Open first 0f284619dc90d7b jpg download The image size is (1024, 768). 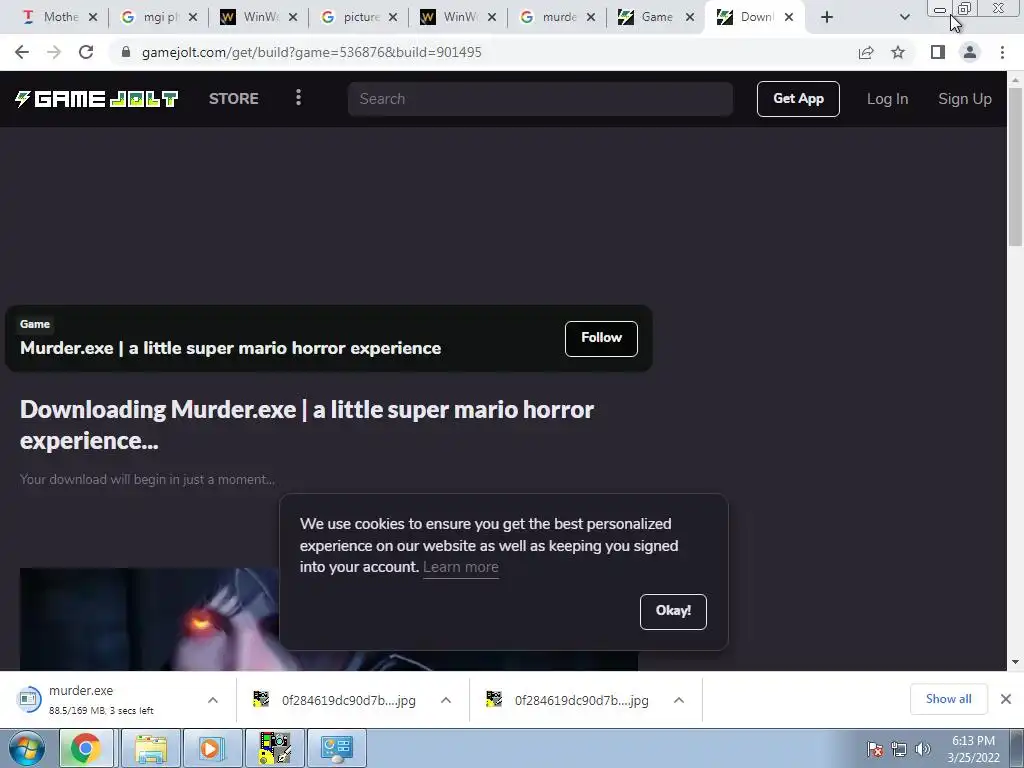(335, 700)
